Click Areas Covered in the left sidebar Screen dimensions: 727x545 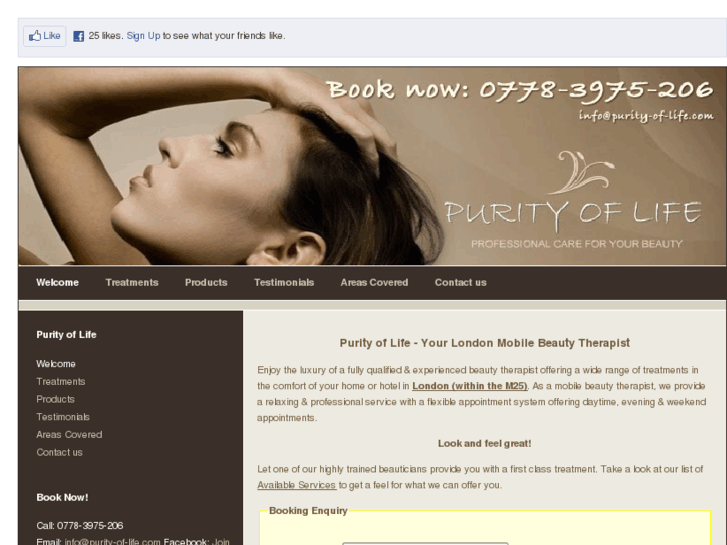[69, 435]
